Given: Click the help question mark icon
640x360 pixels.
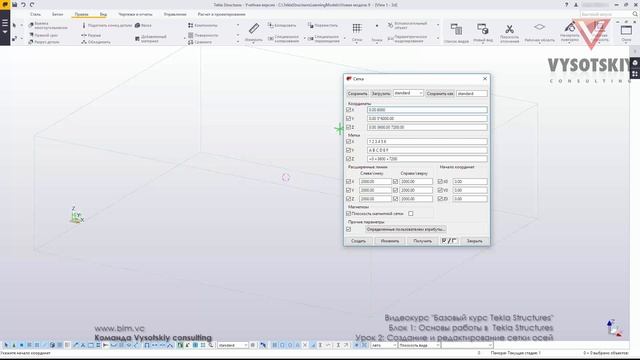Looking at the screenshot, I should 566,4.
